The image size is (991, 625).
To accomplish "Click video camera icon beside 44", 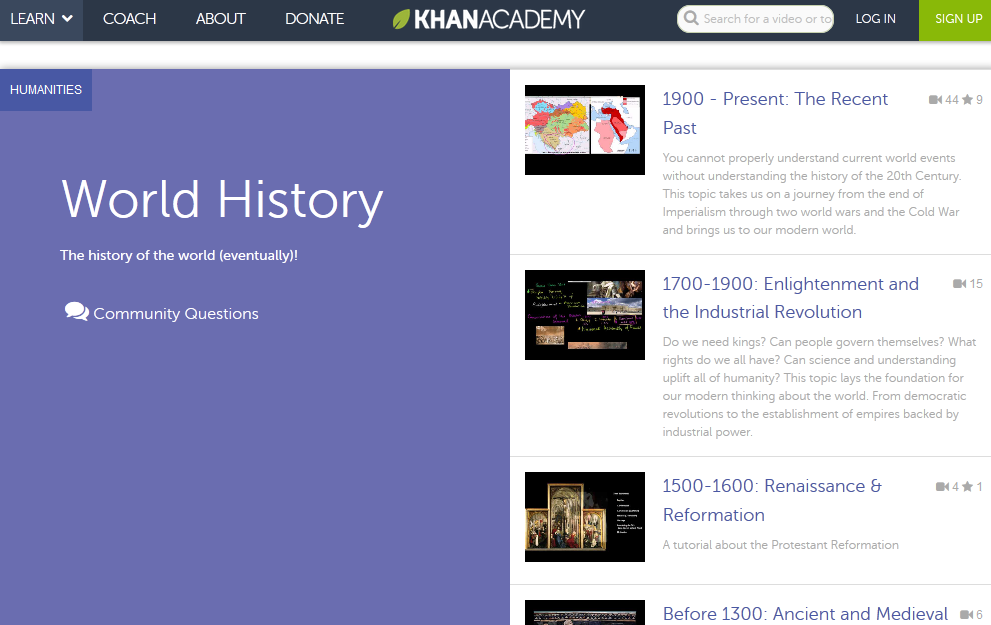I will 935,100.
